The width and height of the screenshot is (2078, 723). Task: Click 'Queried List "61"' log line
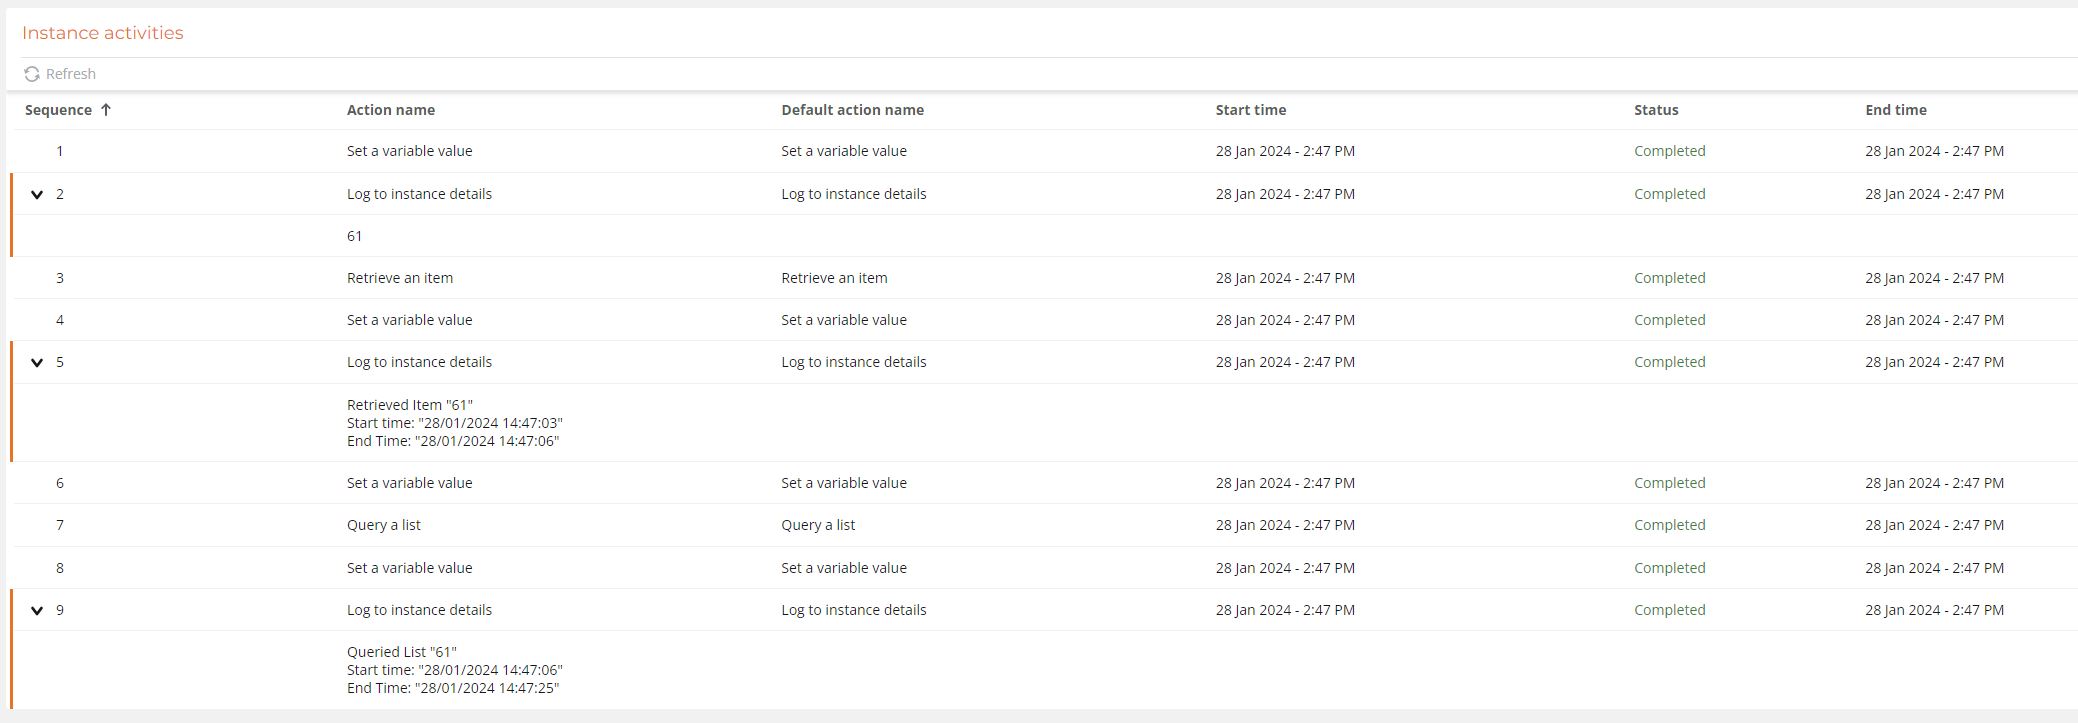[x=402, y=652]
